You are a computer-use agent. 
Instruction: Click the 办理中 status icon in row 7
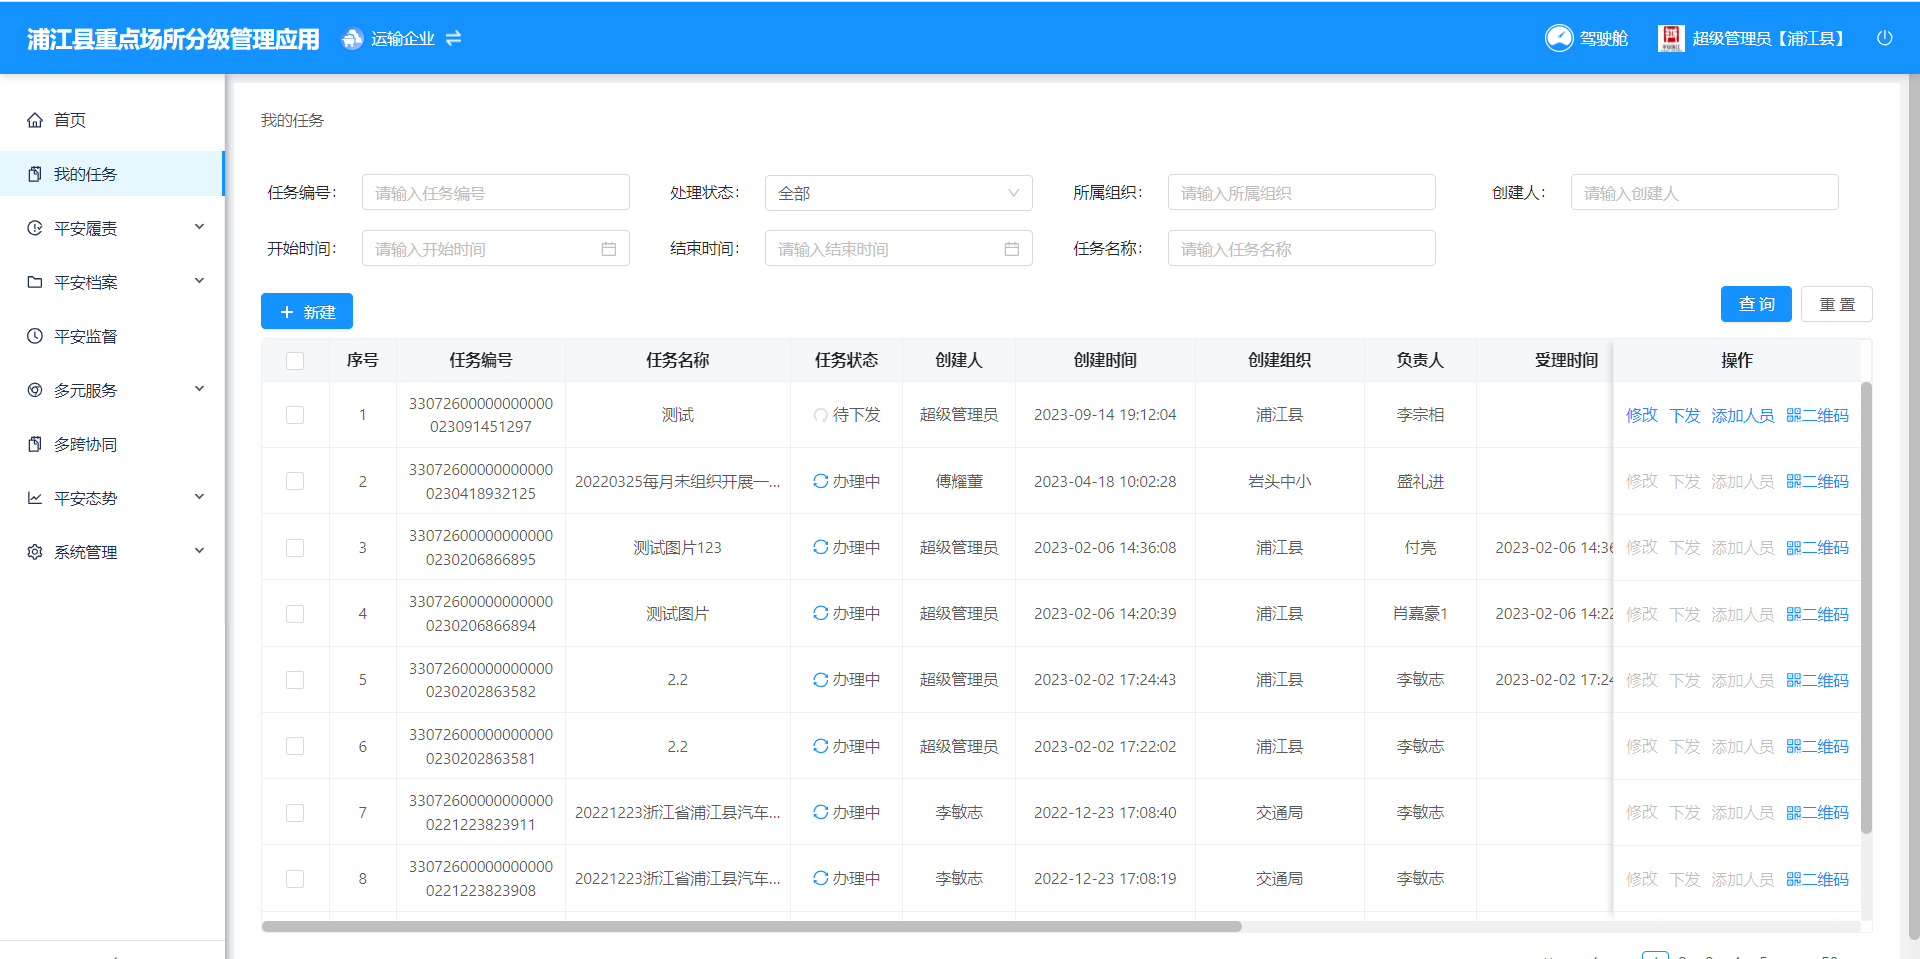[820, 812]
